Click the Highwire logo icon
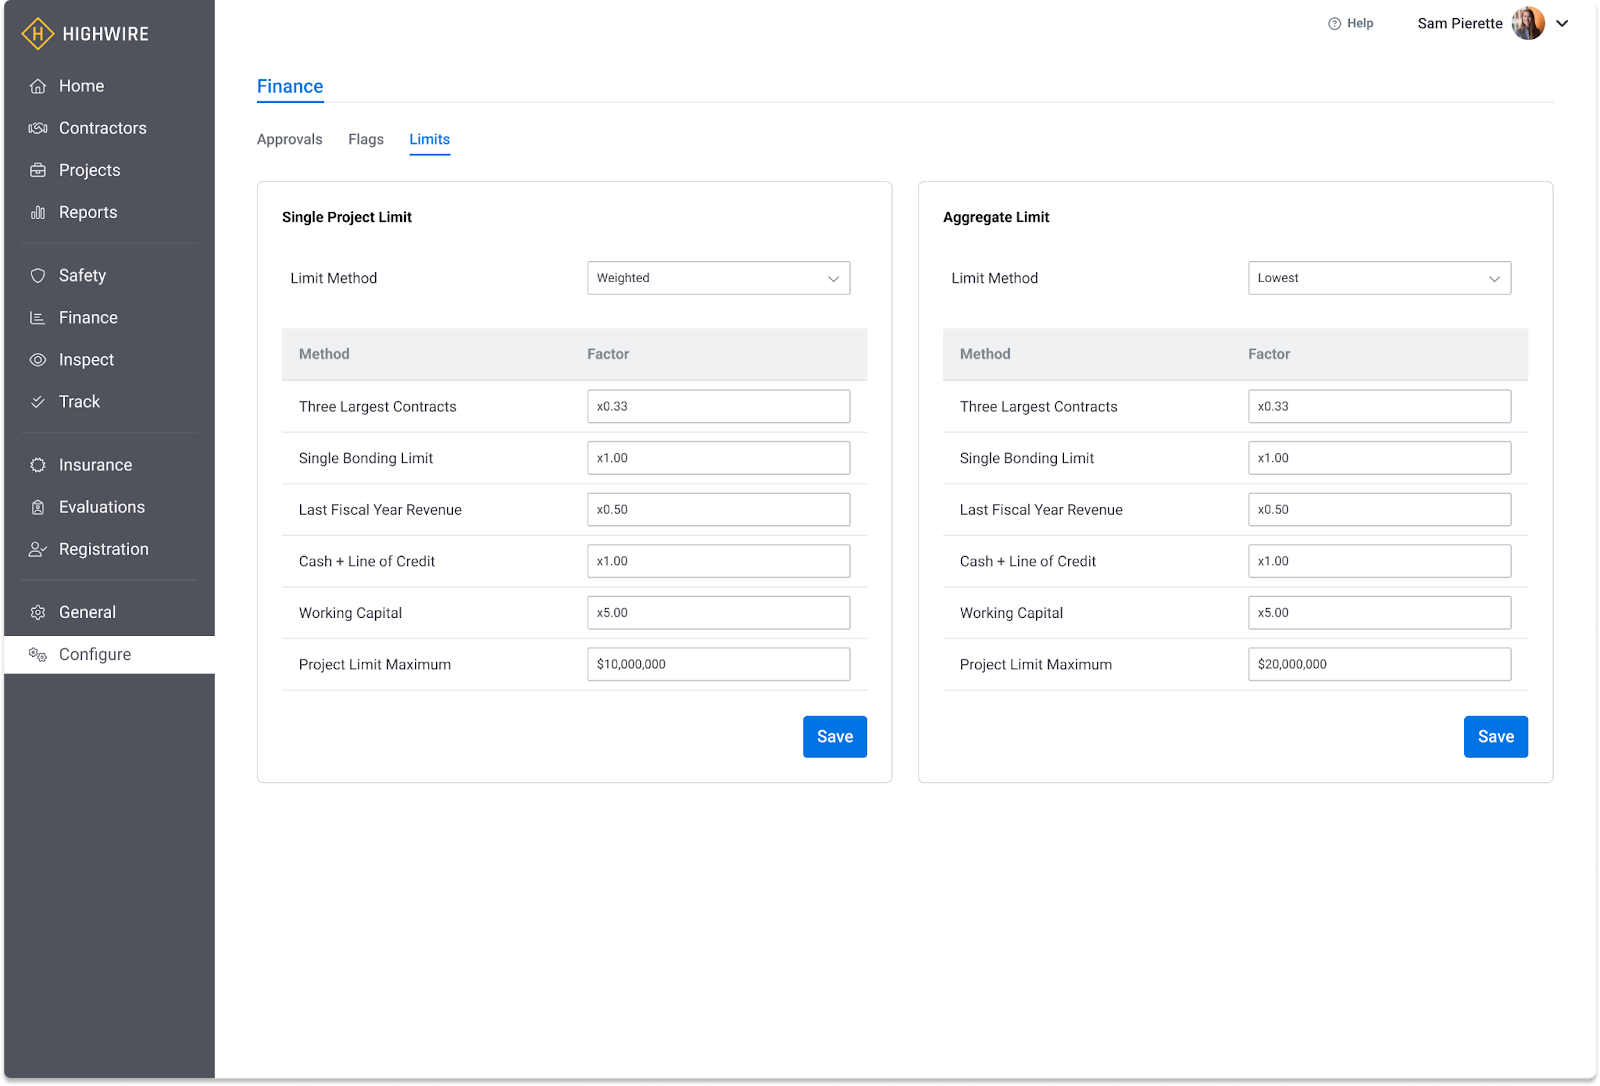 click(38, 34)
